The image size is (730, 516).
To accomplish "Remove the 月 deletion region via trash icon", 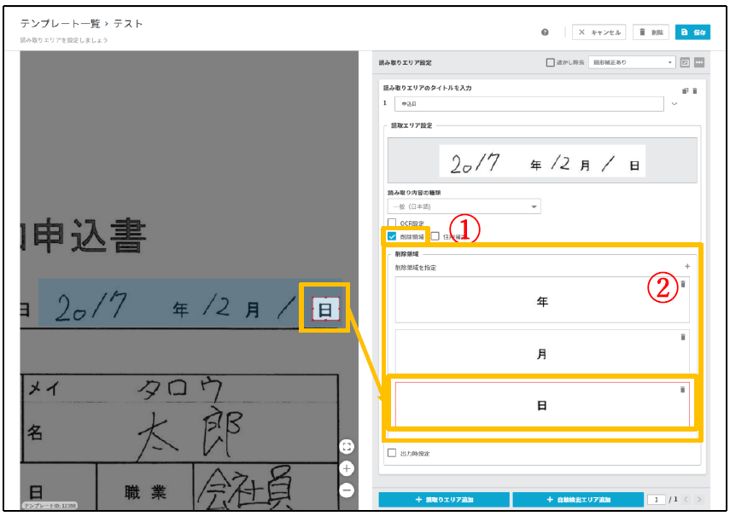I will point(683,337).
